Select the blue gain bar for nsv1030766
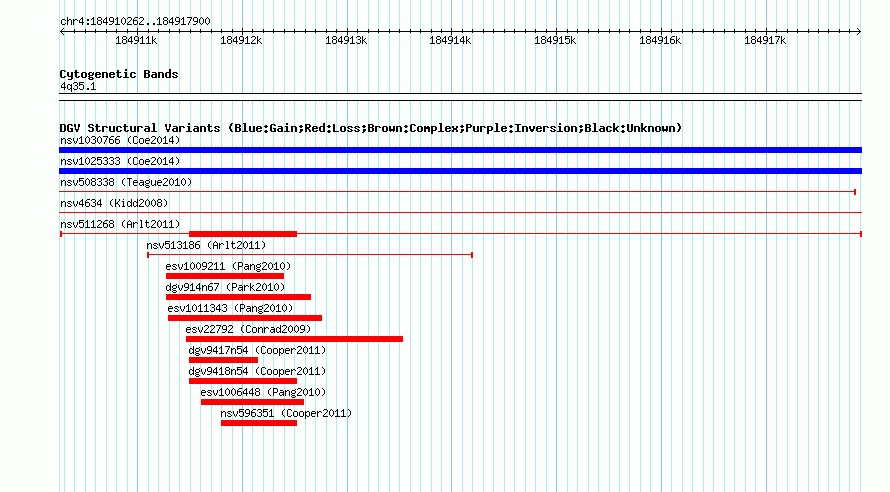The image size is (890, 492). 460,150
